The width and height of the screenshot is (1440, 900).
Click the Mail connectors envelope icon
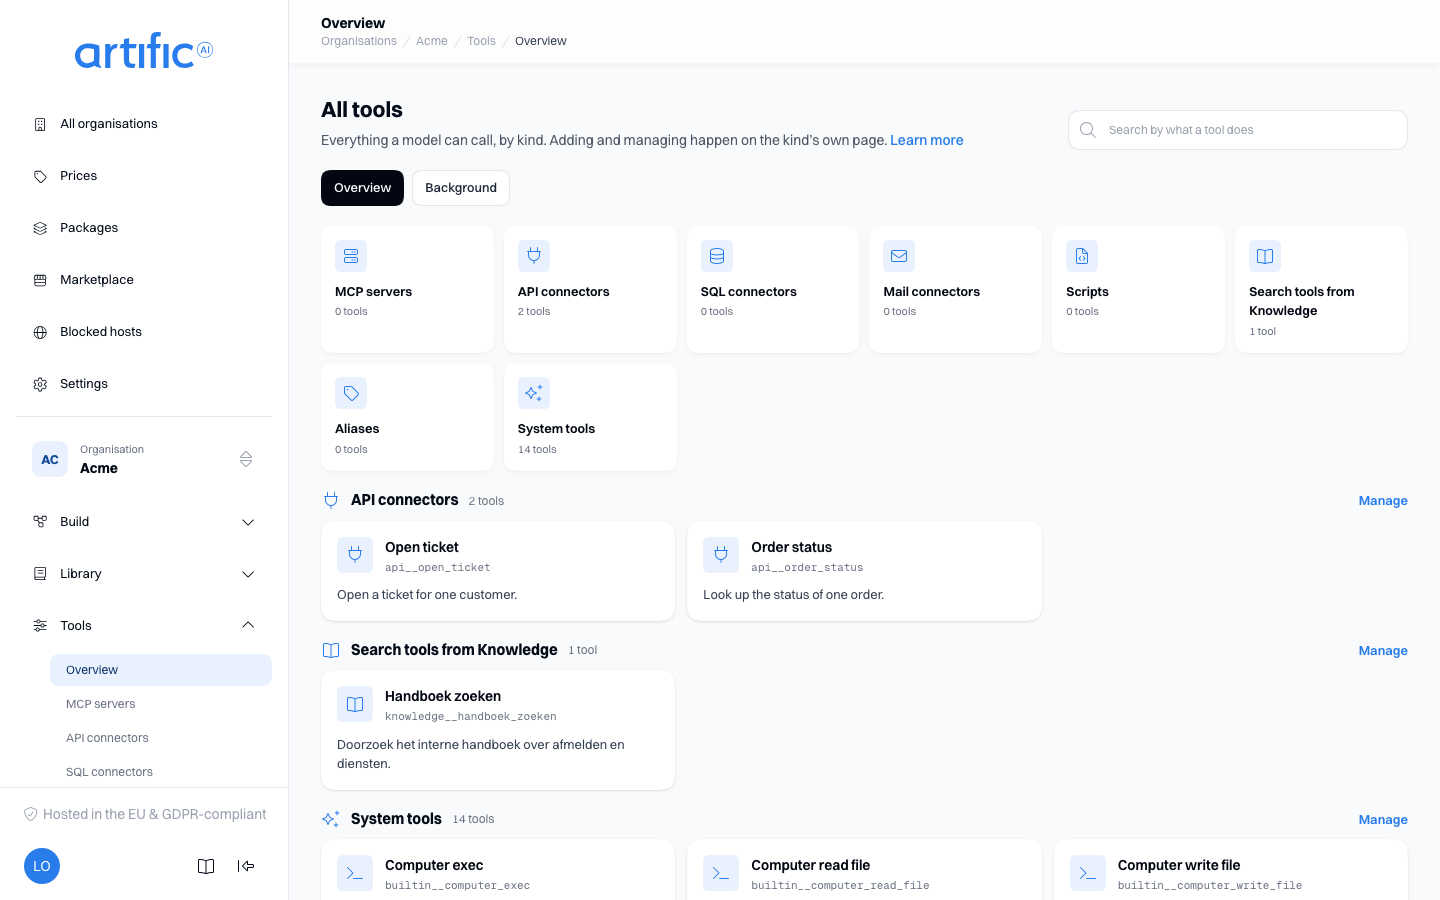coord(899,256)
